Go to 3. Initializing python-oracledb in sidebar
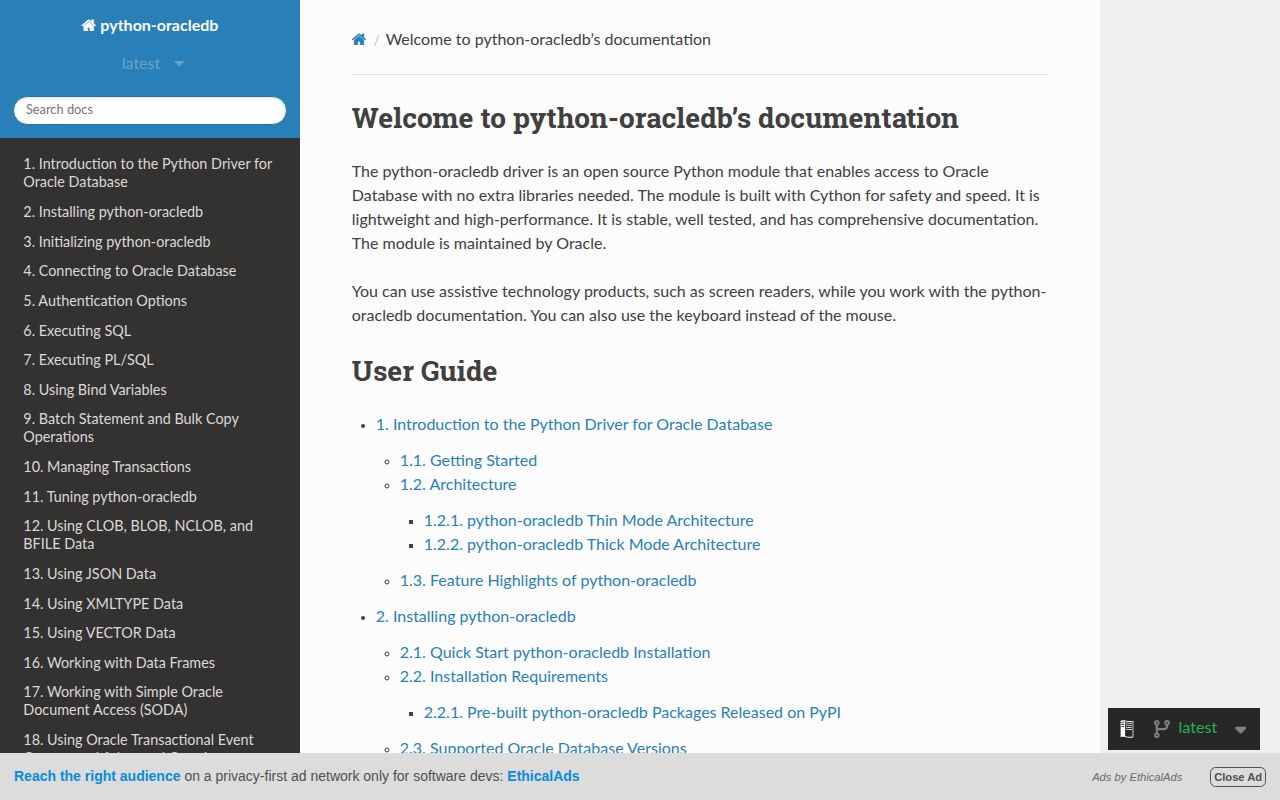 pyautogui.click(x=150, y=242)
